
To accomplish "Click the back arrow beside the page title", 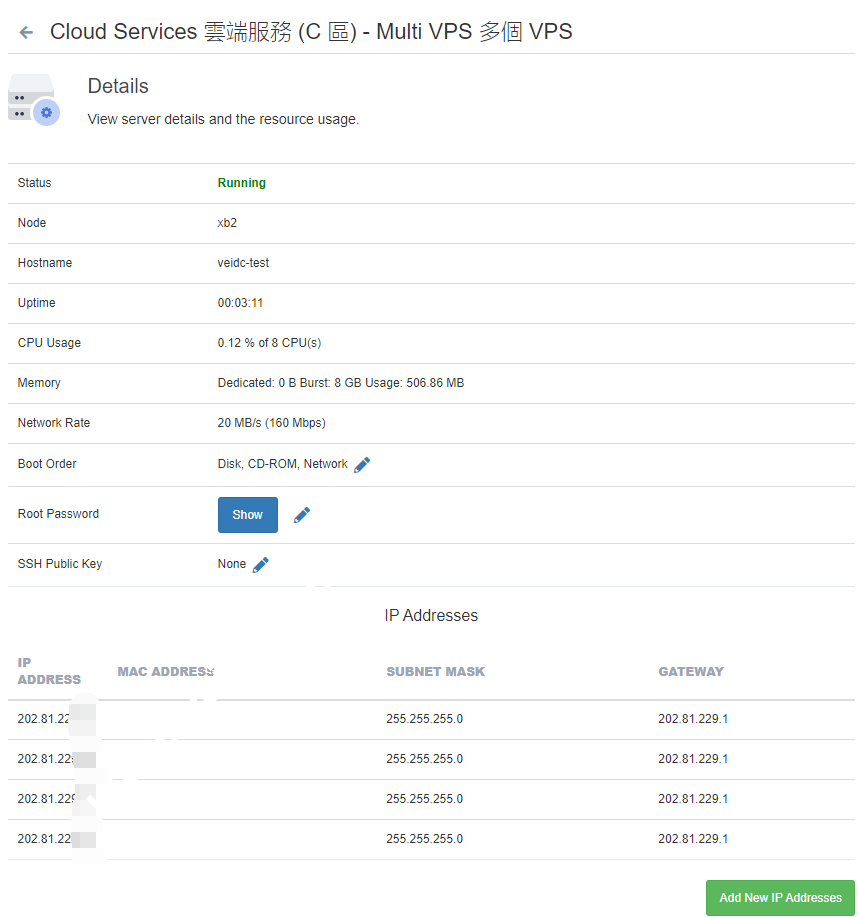I will click(26, 33).
